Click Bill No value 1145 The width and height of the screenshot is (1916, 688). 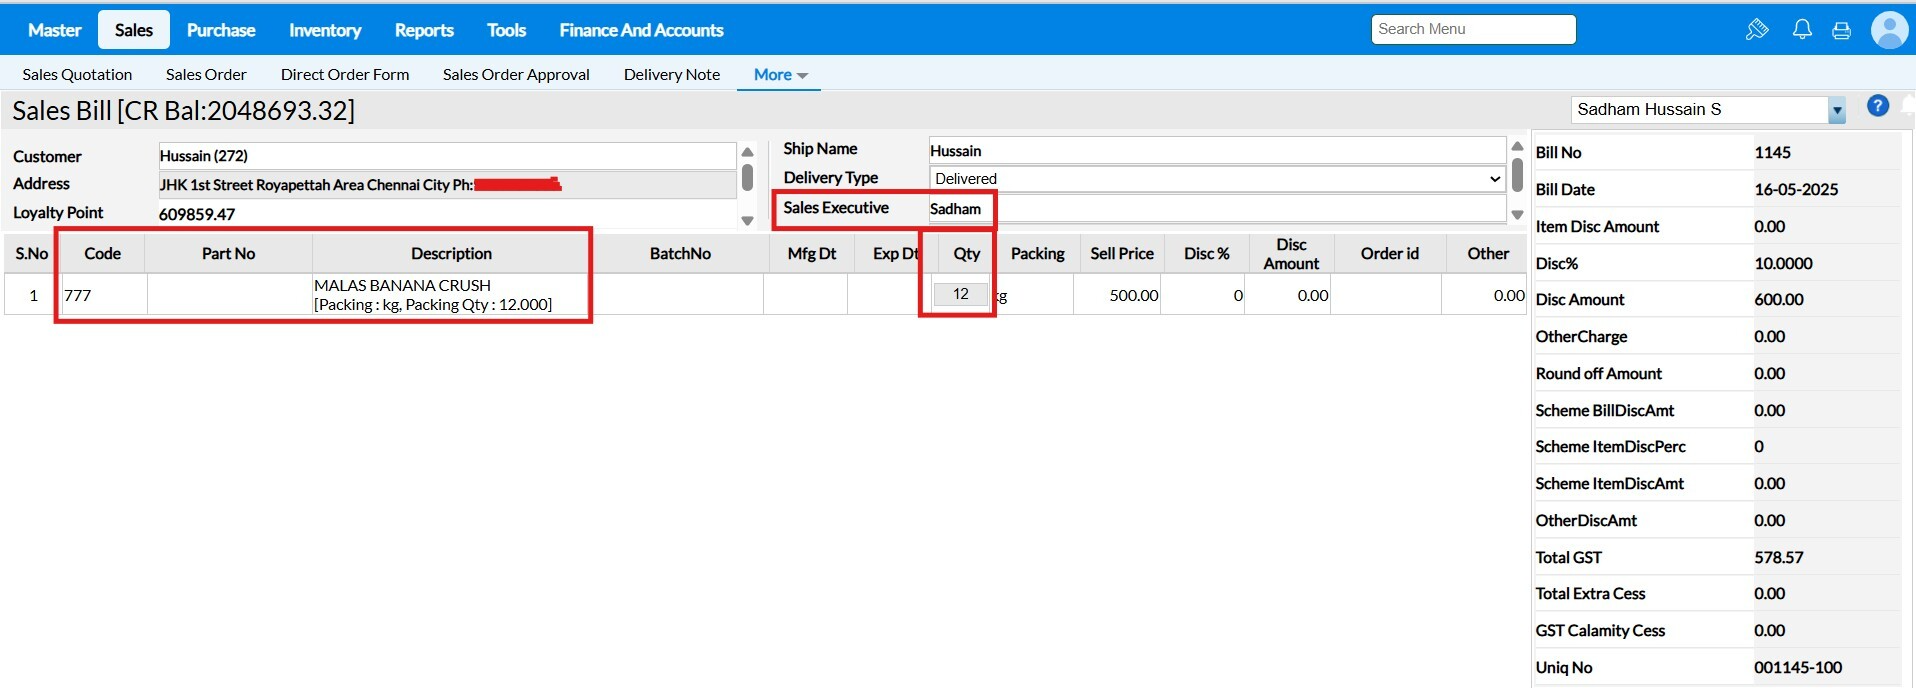pyautogui.click(x=1772, y=153)
